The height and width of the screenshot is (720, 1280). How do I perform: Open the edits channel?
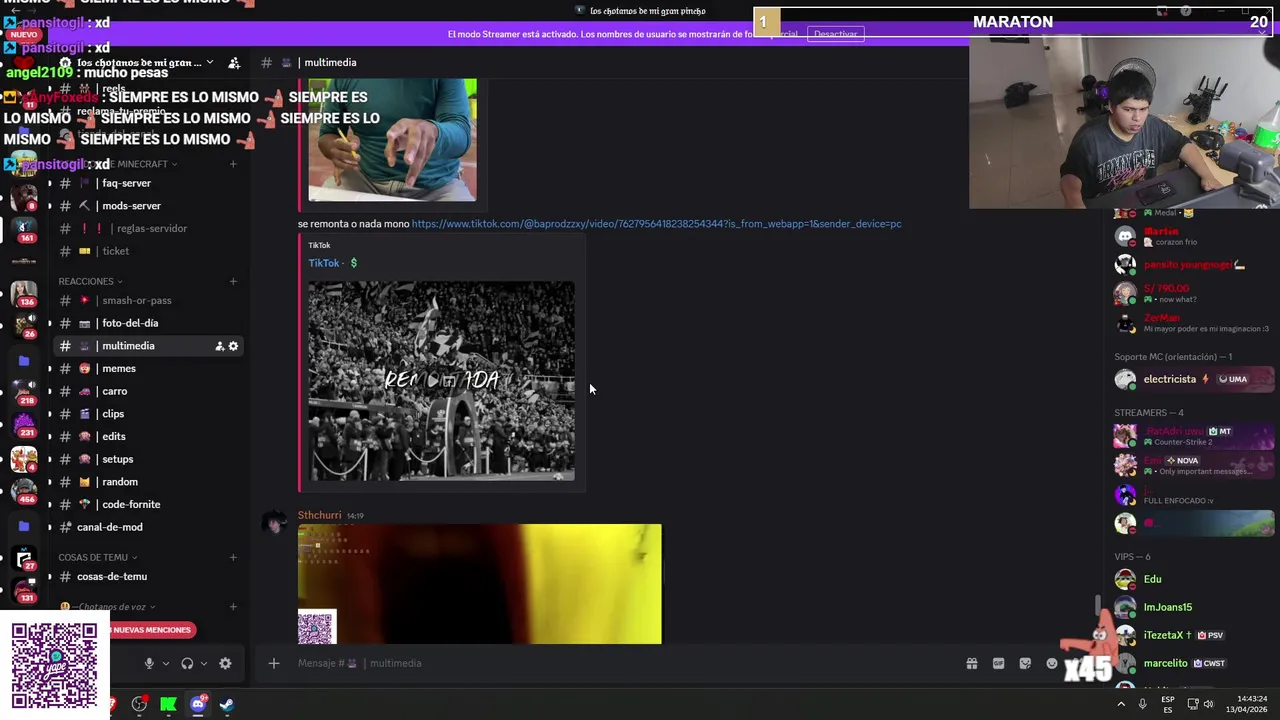[x=148, y=436]
